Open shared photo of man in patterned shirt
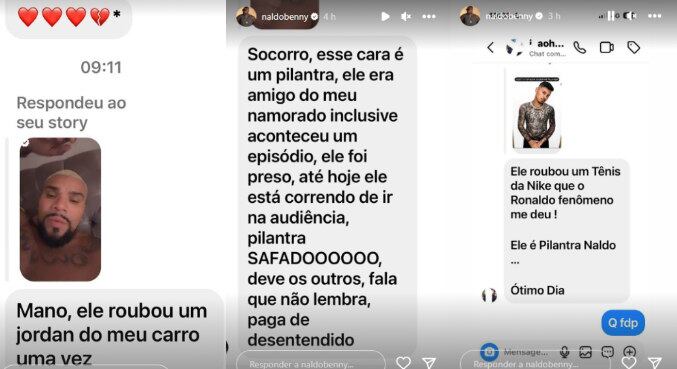 pos(537,113)
